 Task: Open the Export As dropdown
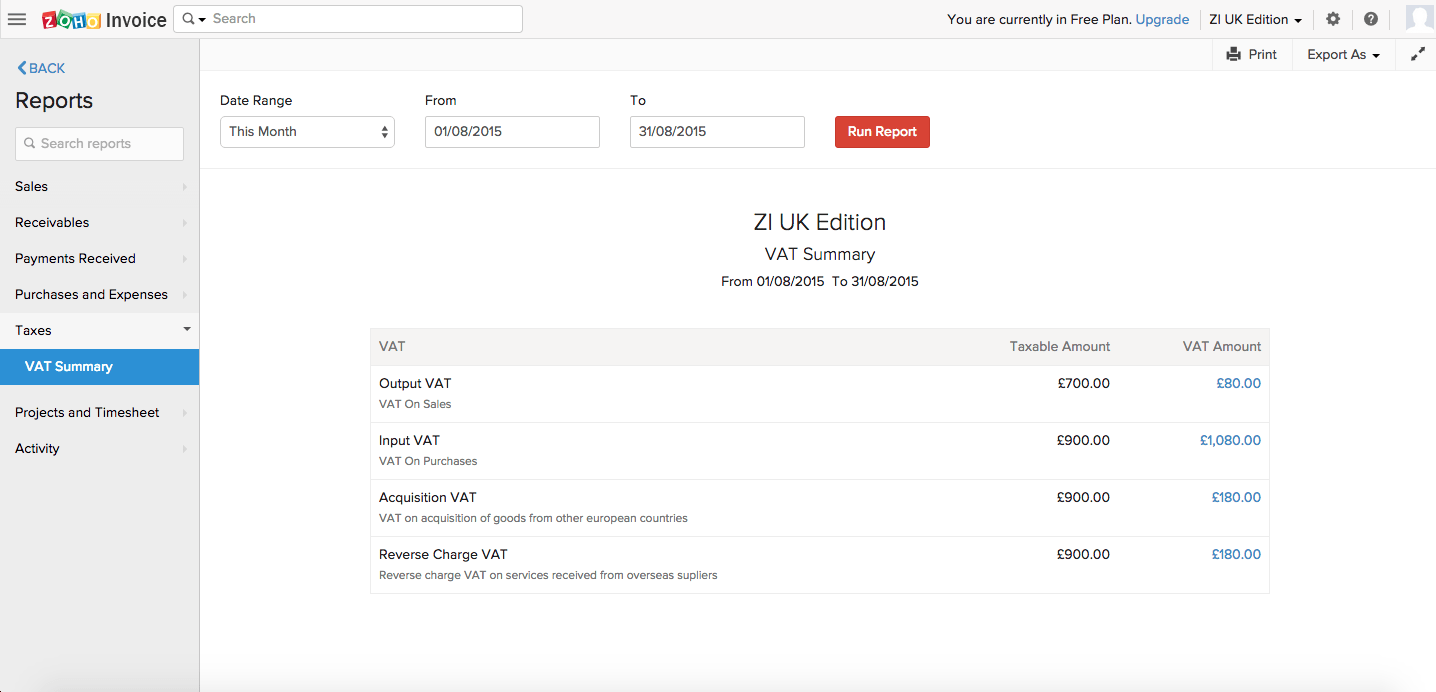pos(1343,55)
